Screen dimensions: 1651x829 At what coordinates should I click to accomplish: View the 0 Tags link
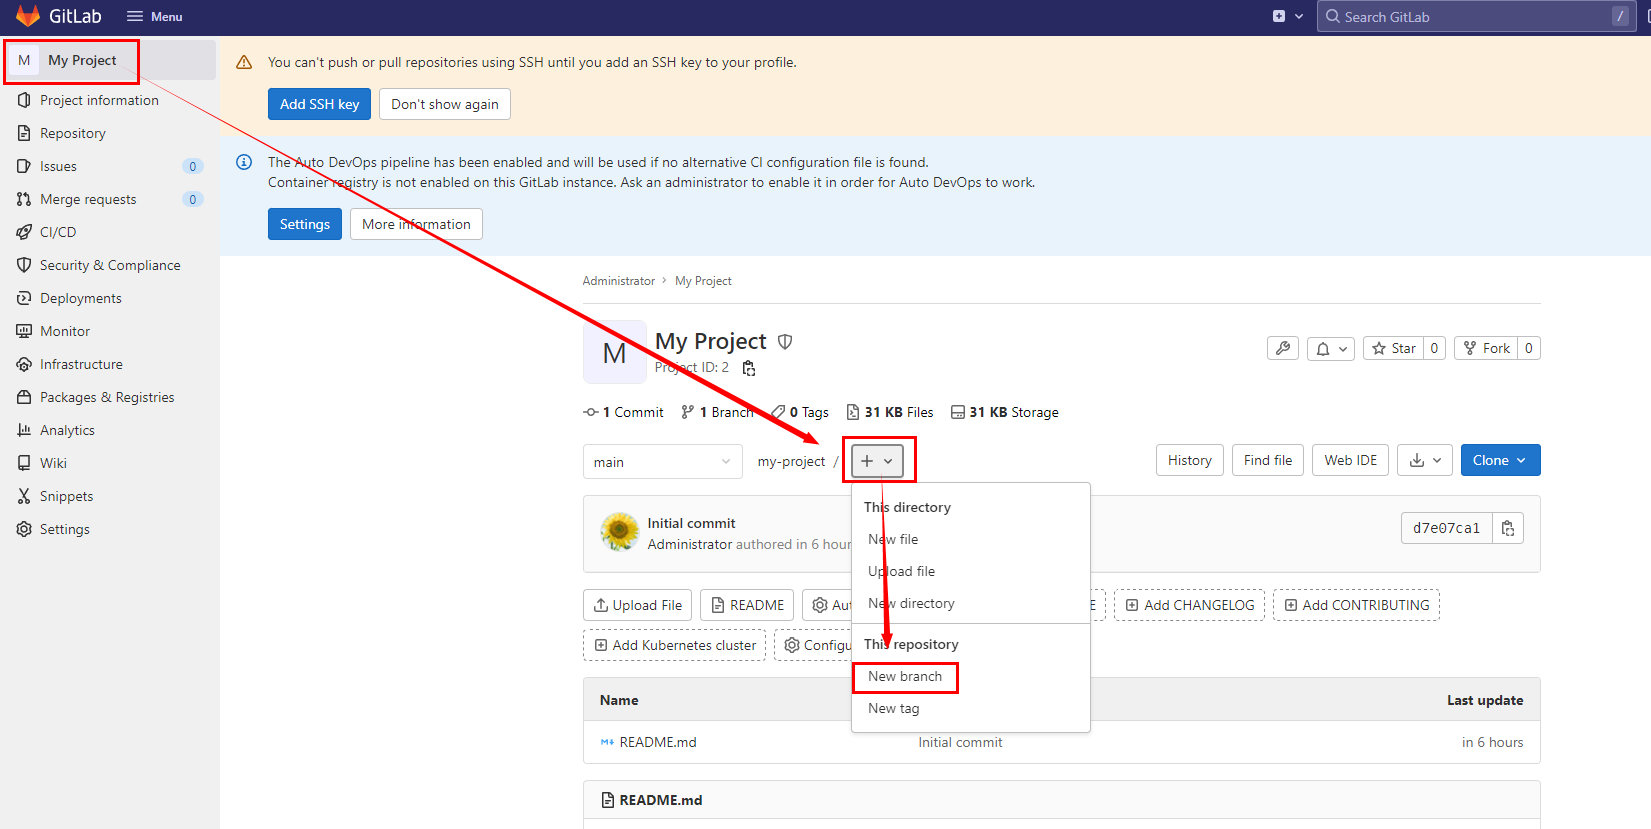point(800,412)
